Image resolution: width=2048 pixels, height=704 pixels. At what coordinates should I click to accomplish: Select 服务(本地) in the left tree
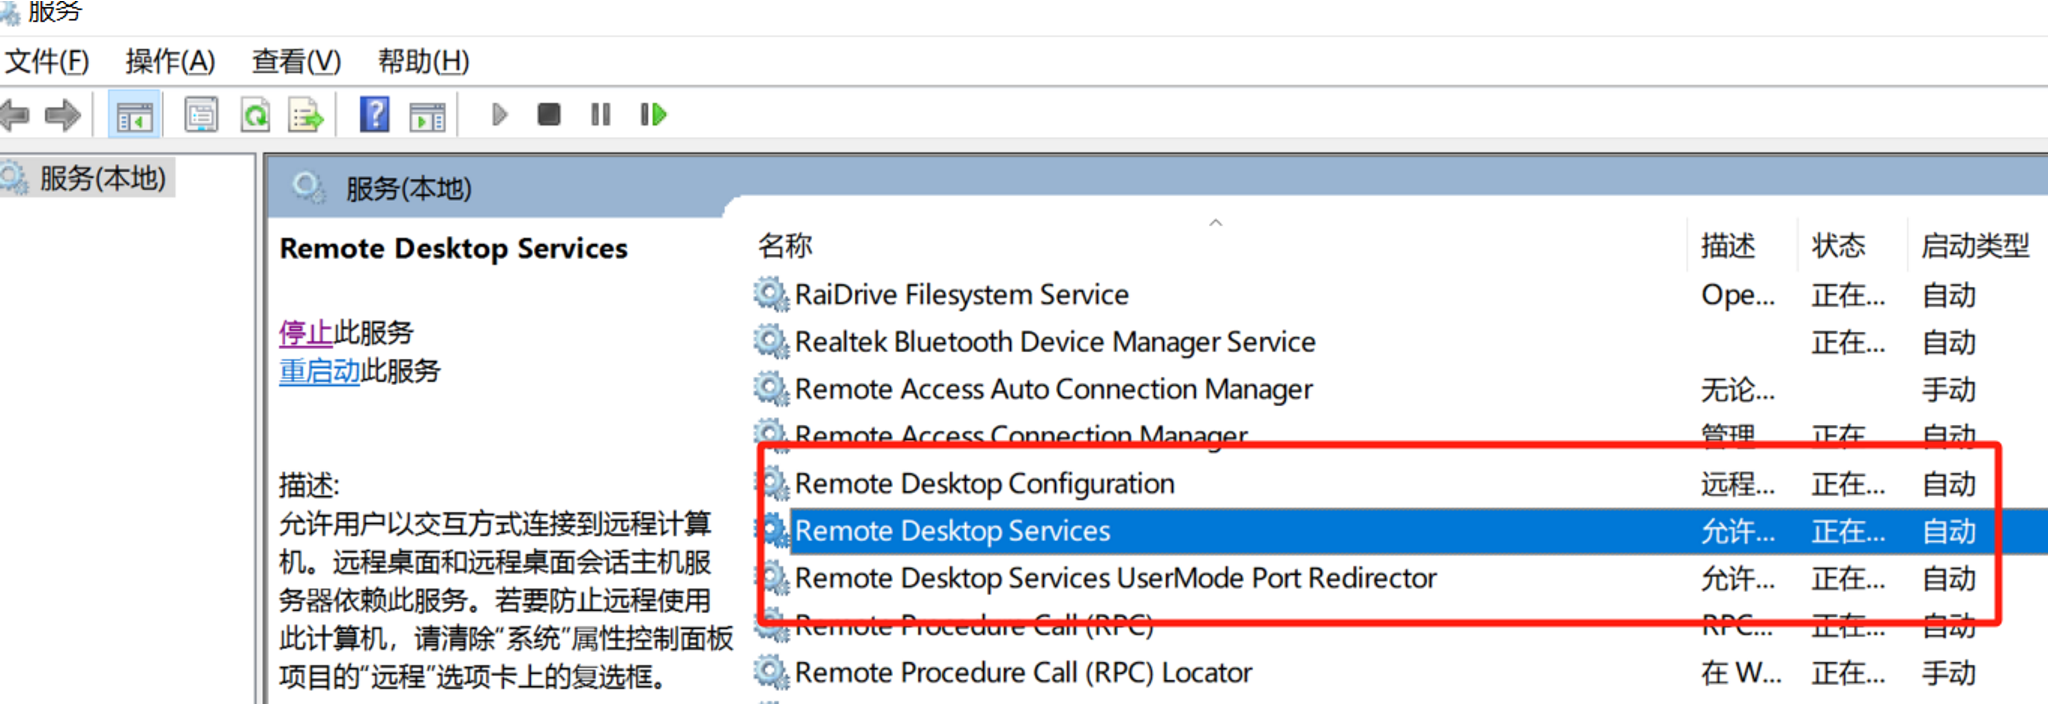(102, 179)
